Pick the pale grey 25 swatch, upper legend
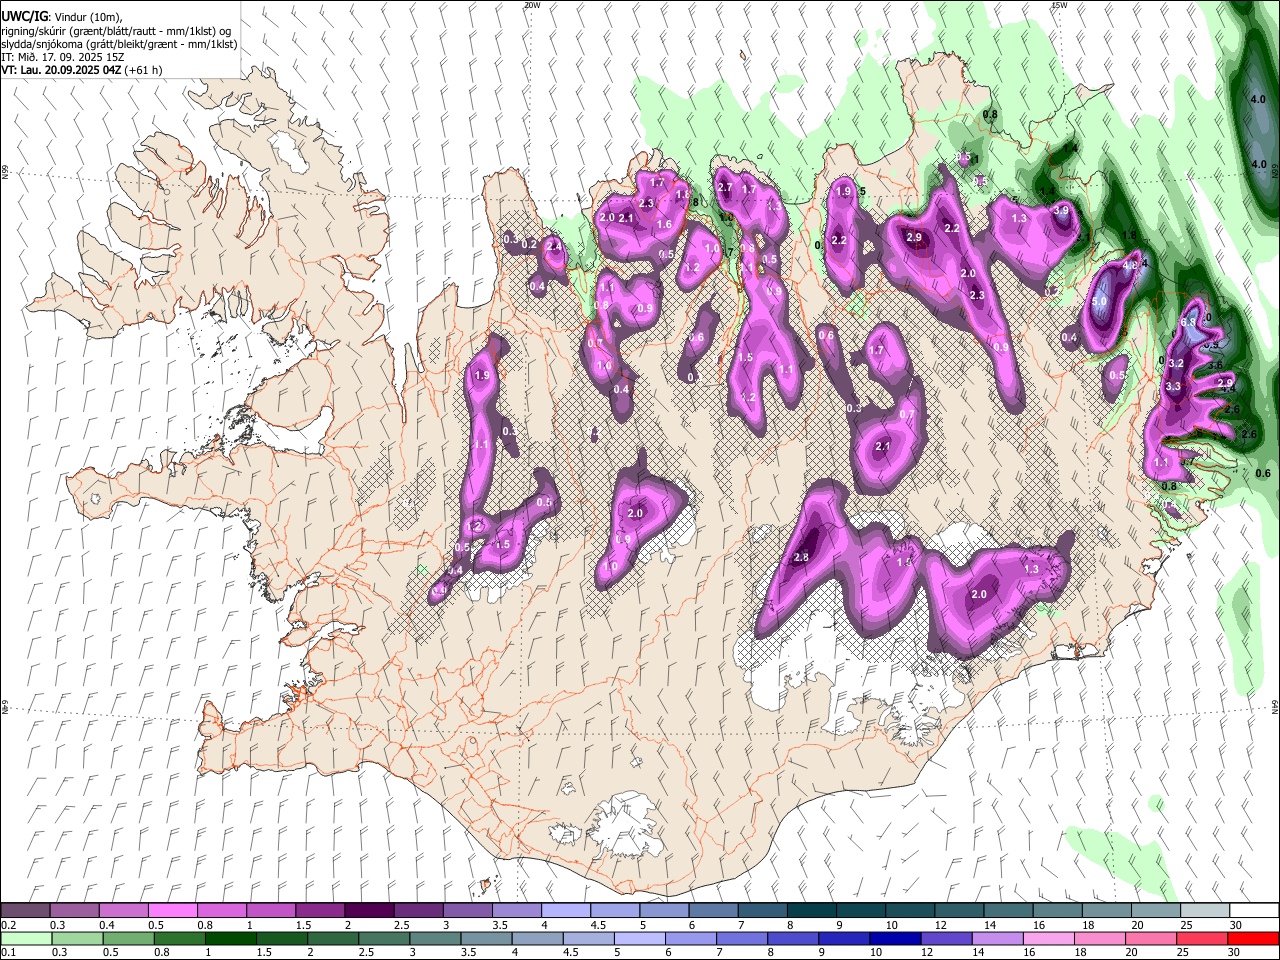The image size is (1280, 960). (1204, 910)
